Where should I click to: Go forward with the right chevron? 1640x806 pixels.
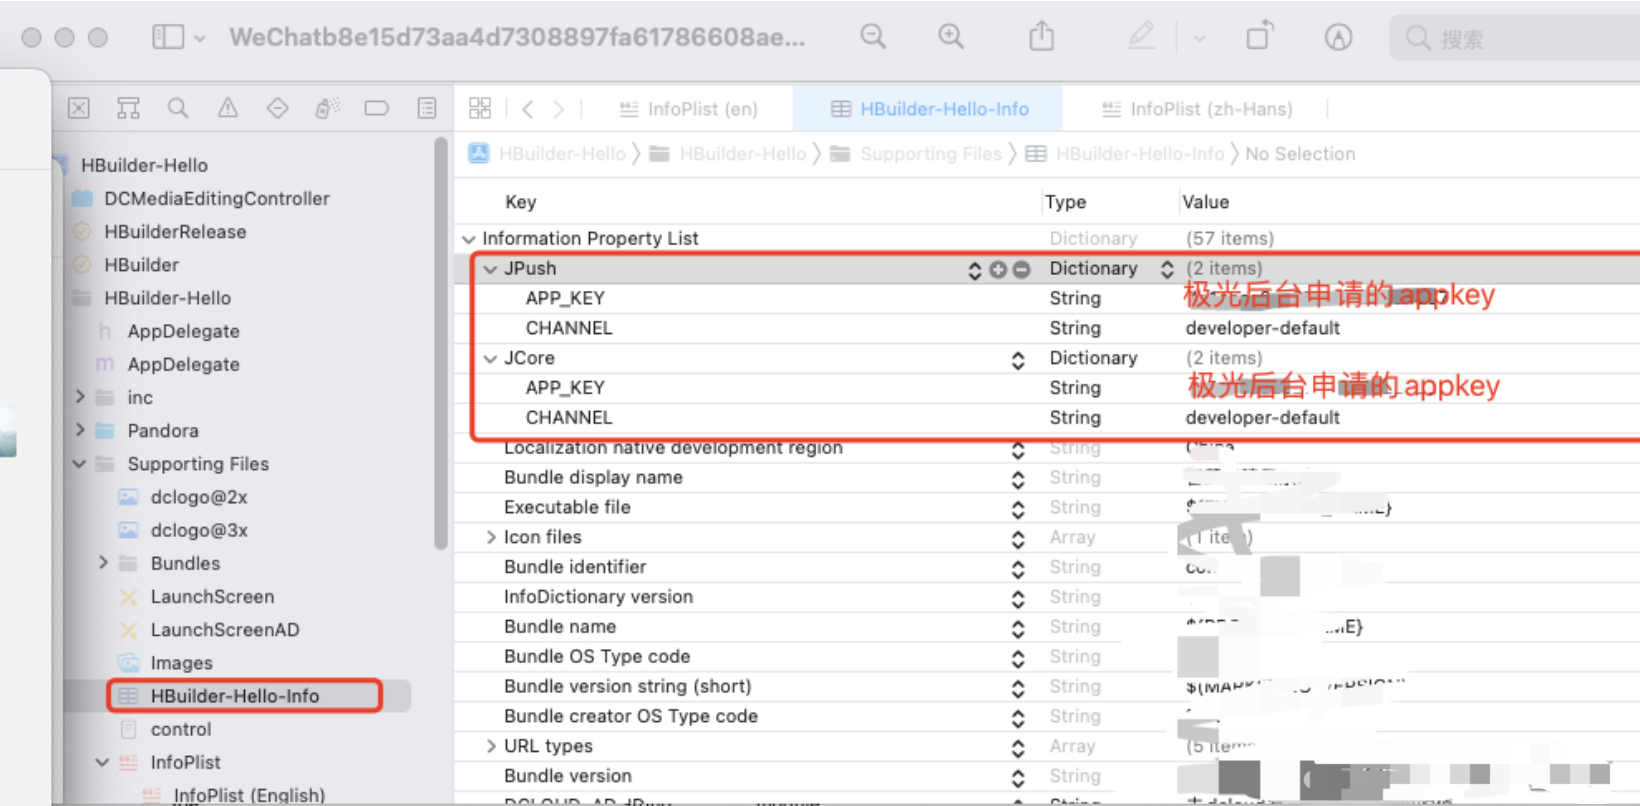coord(559,108)
